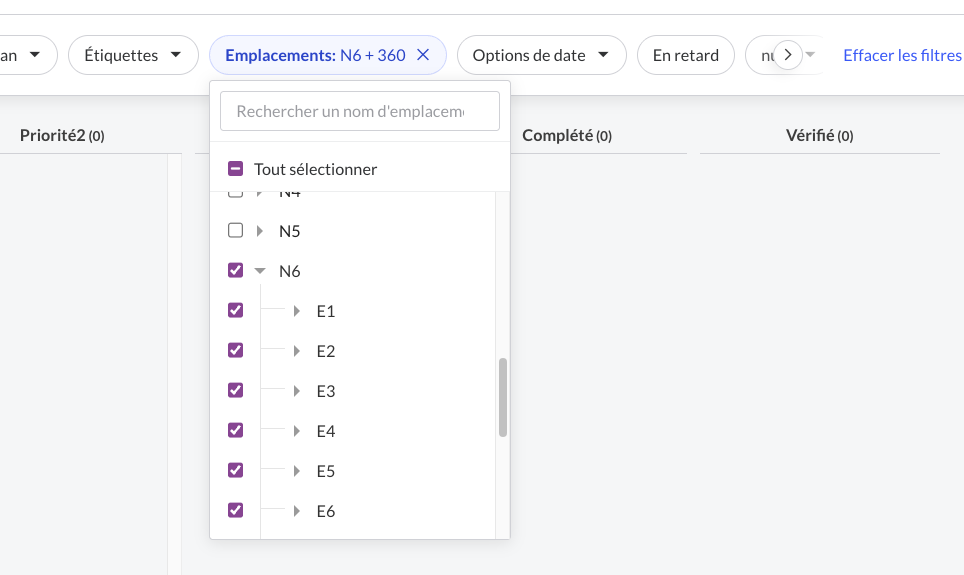This screenshot has height=575, width=964.
Task: Click Effacer les filtres link
Action: [x=902, y=55]
